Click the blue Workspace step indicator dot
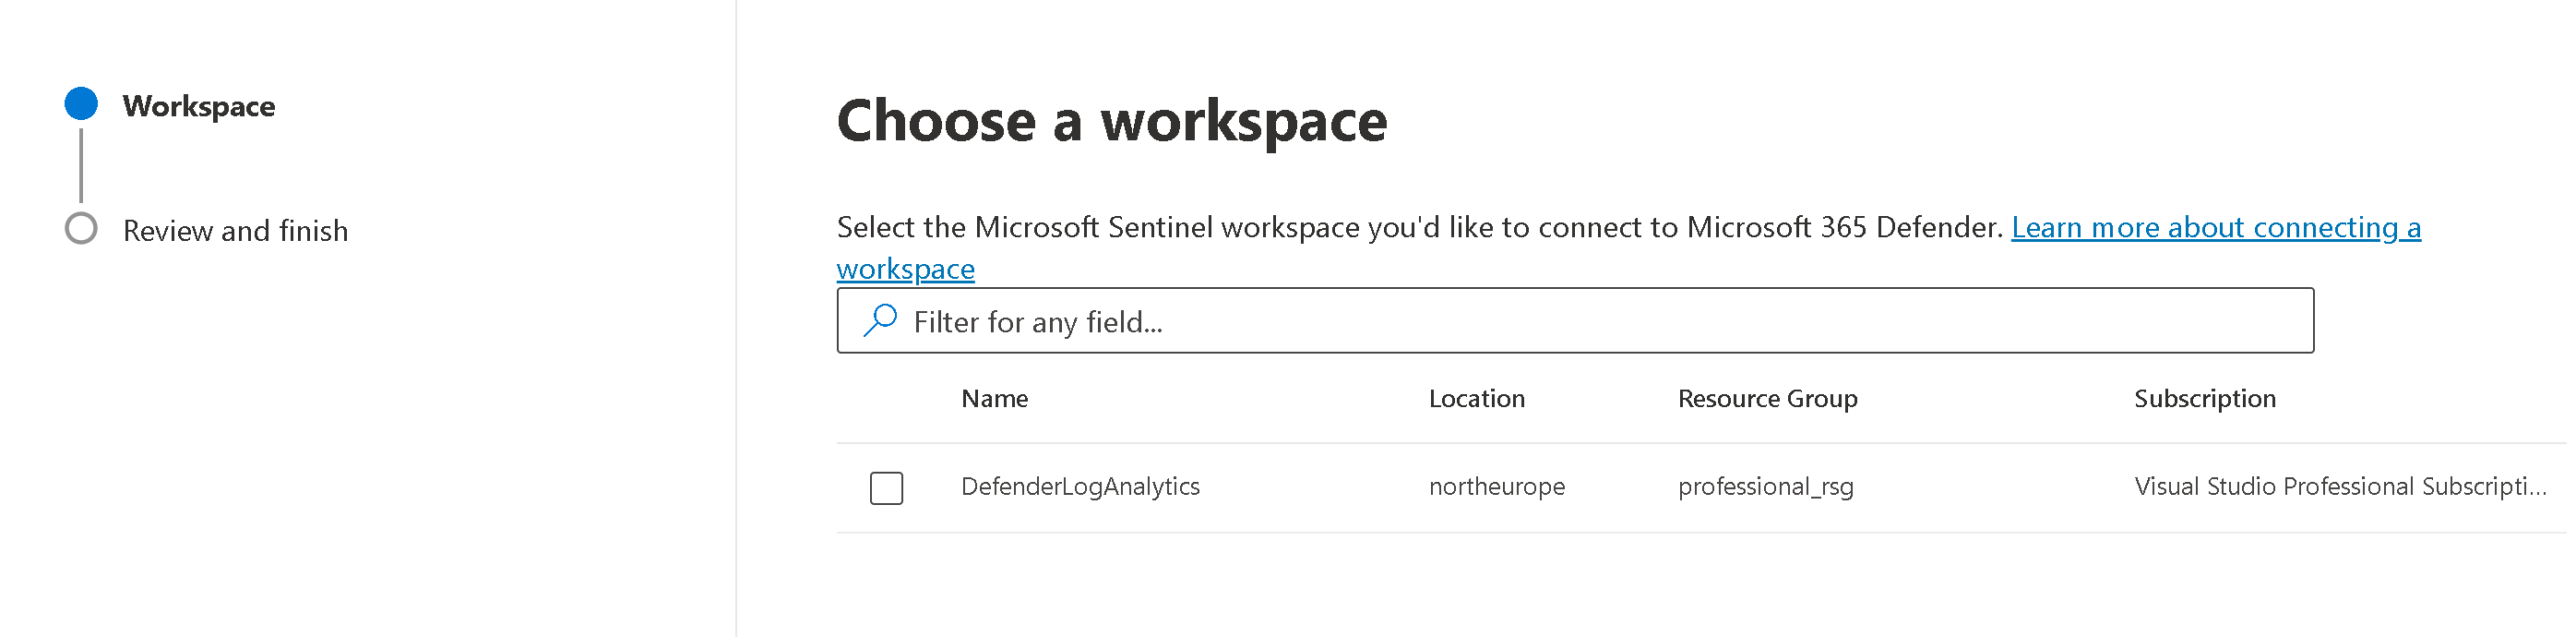Screen dimensions: 2576x637 81,104
